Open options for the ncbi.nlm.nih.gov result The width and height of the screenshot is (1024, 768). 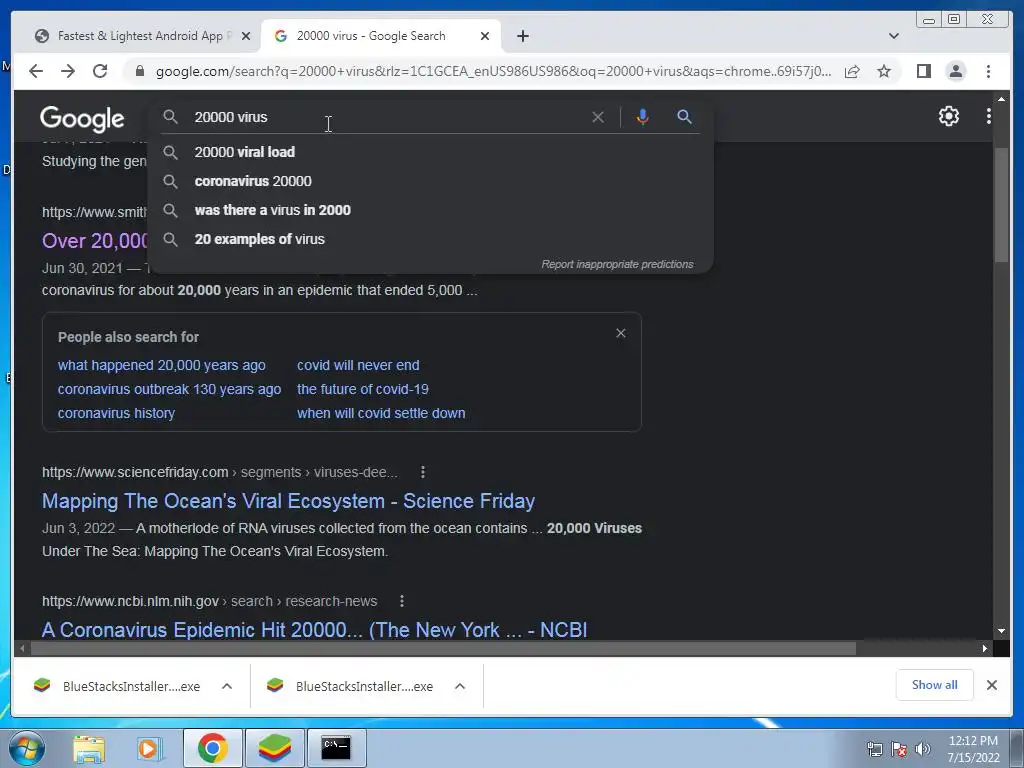tap(402, 601)
